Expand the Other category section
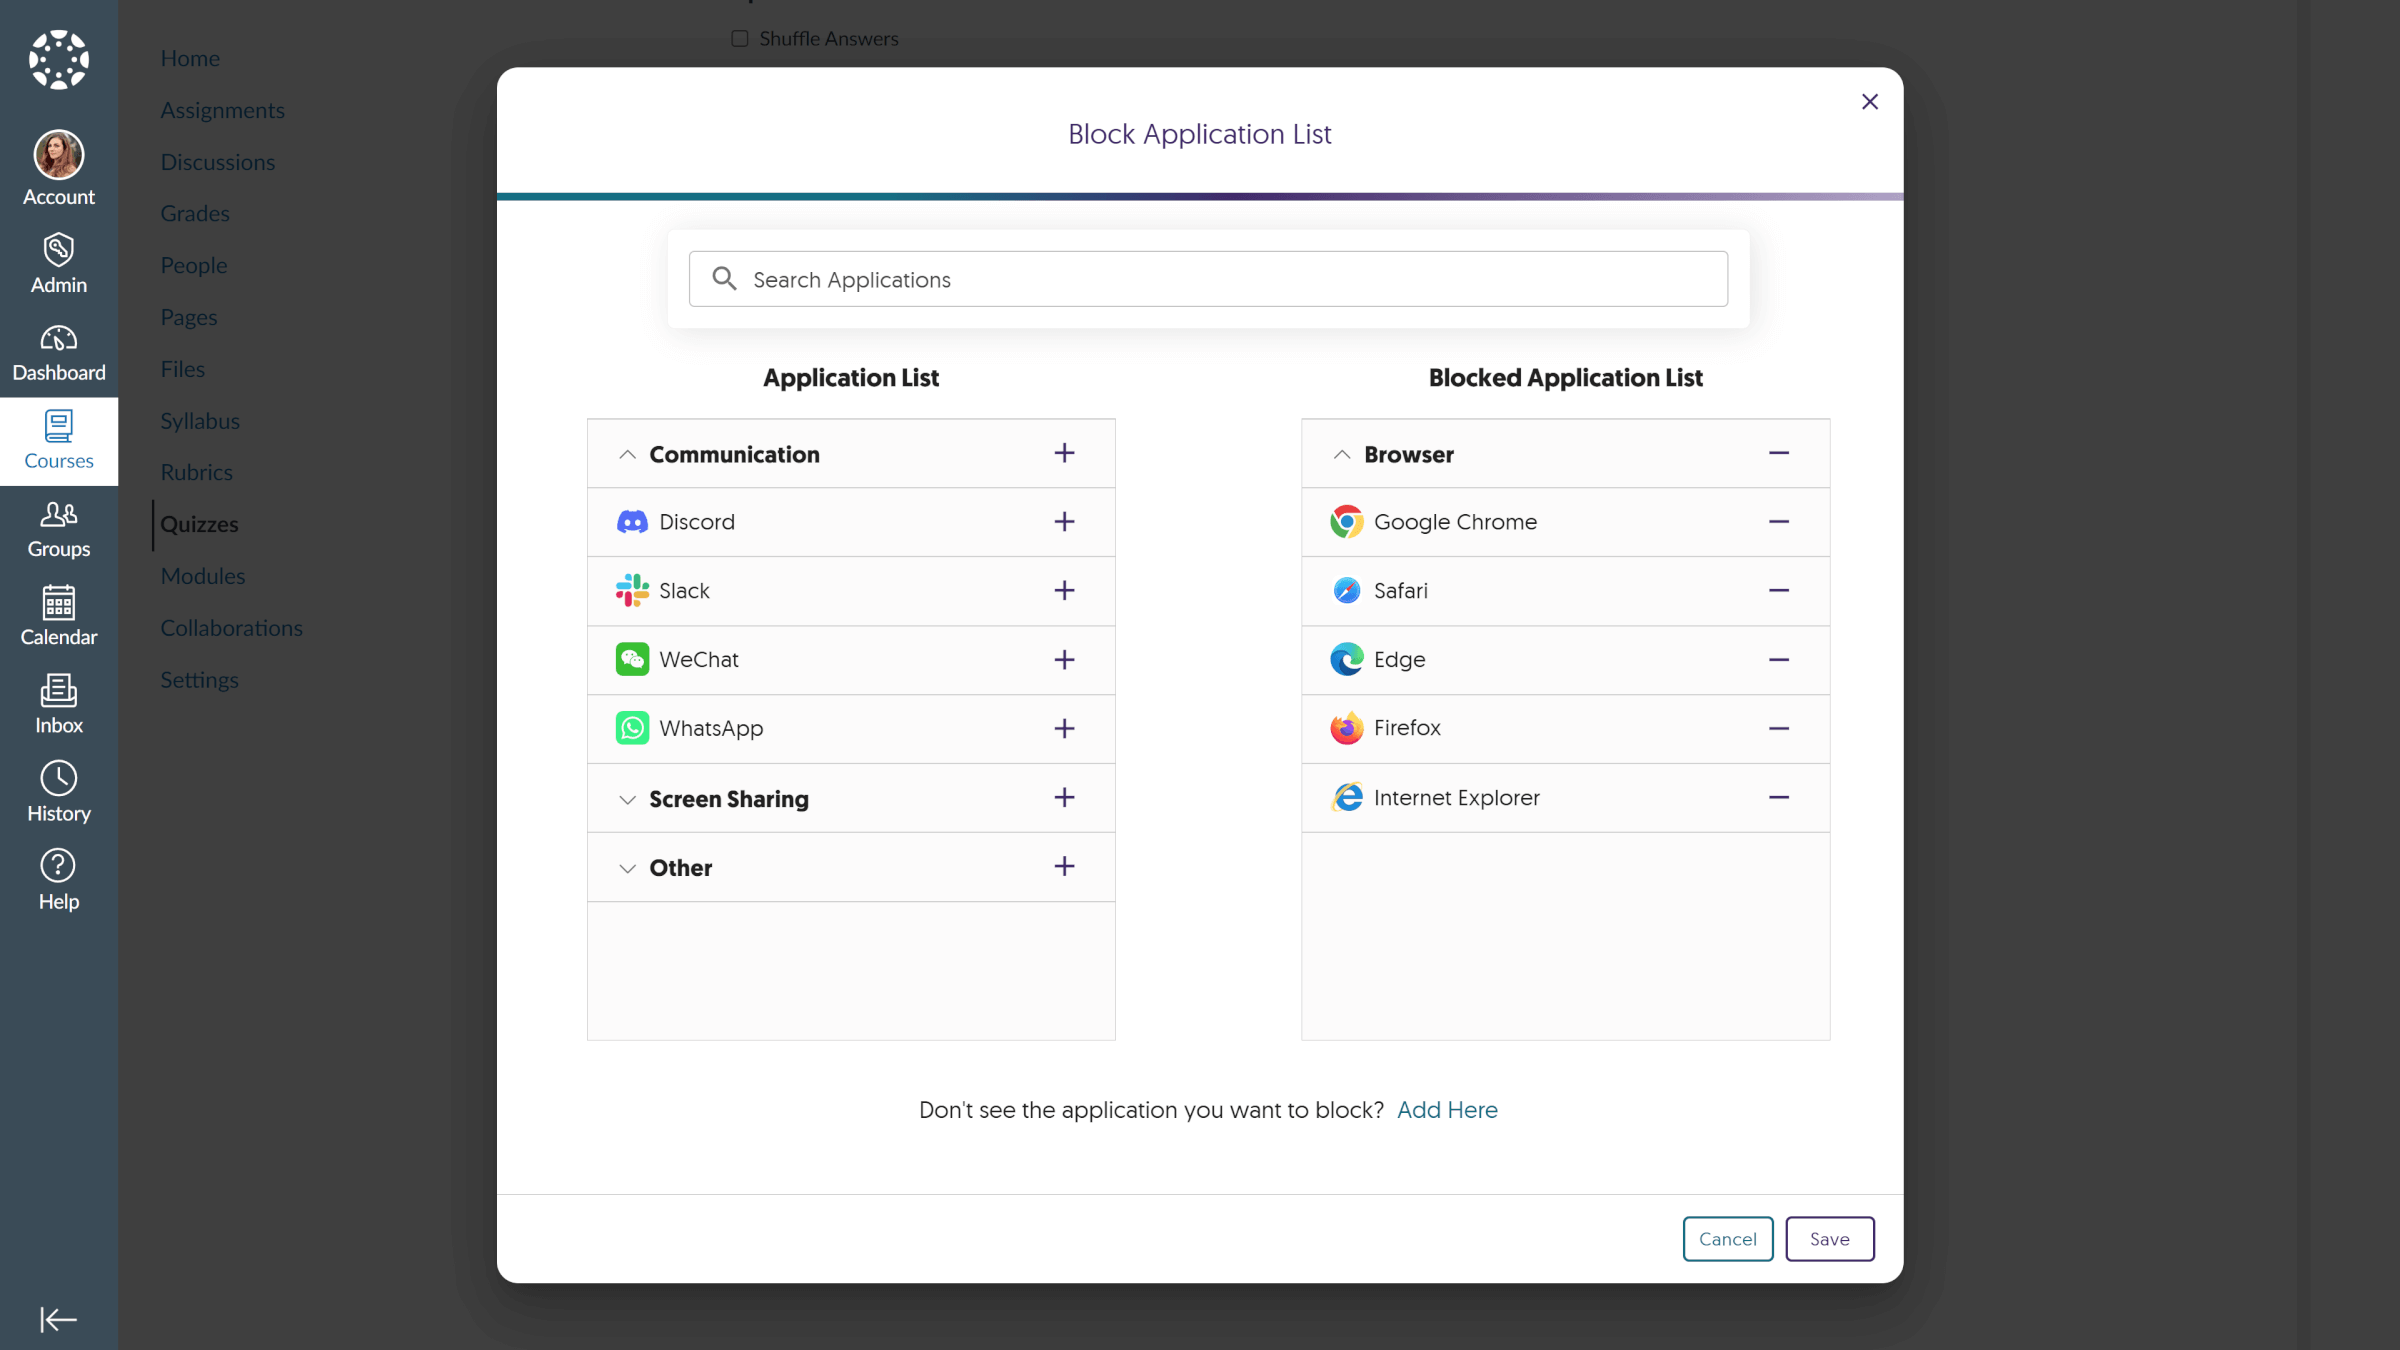The height and width of the screenshot is (1350, 2400). point(626,865)
